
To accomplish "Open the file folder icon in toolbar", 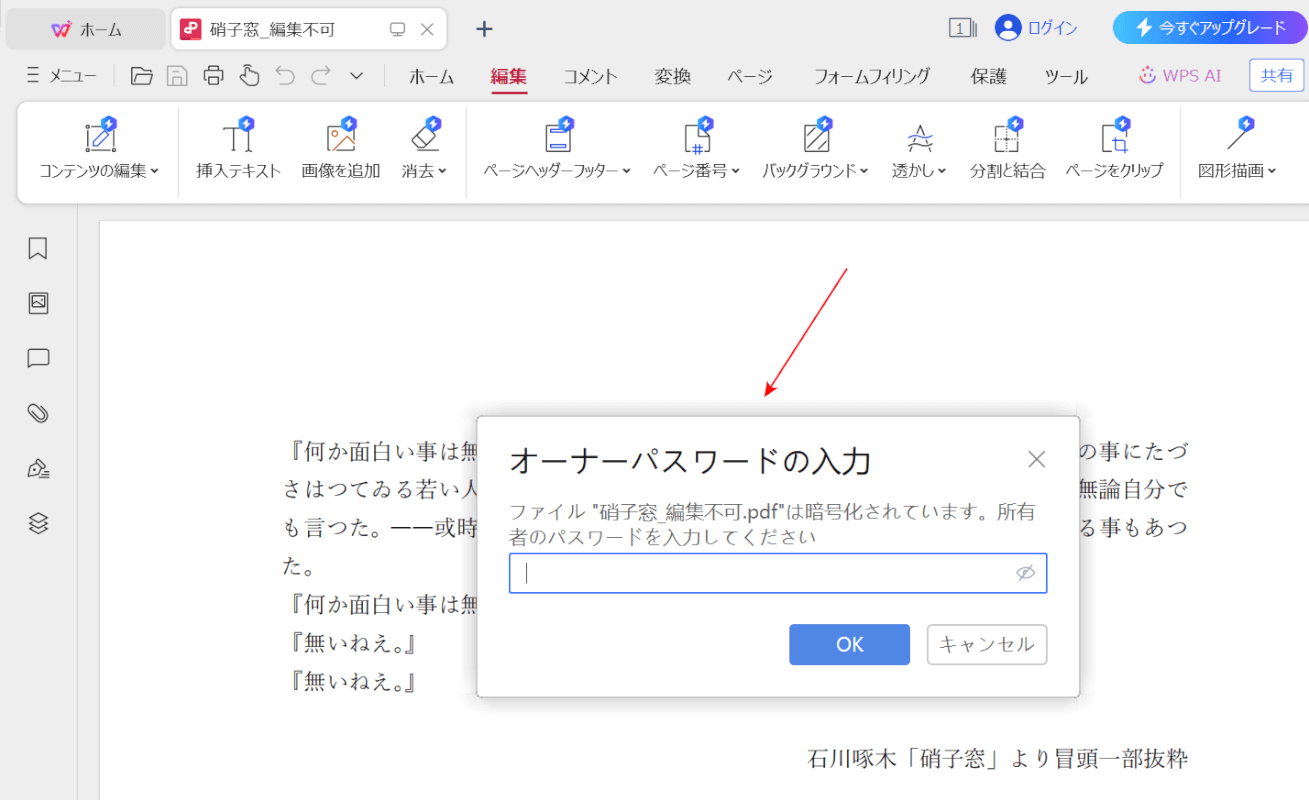I will [142, 76].
